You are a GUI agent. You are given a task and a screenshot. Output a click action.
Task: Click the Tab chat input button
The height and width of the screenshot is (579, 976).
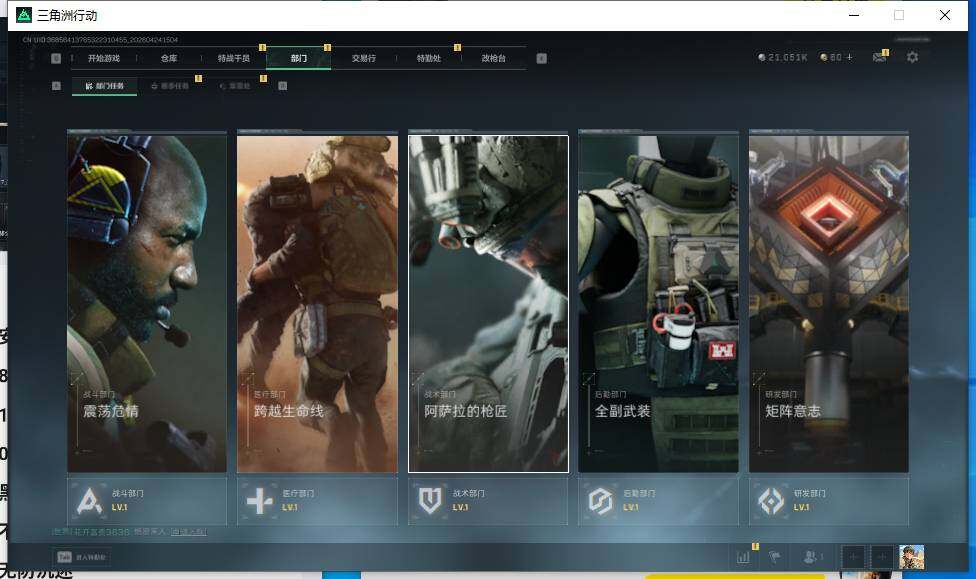click(82, 557)
